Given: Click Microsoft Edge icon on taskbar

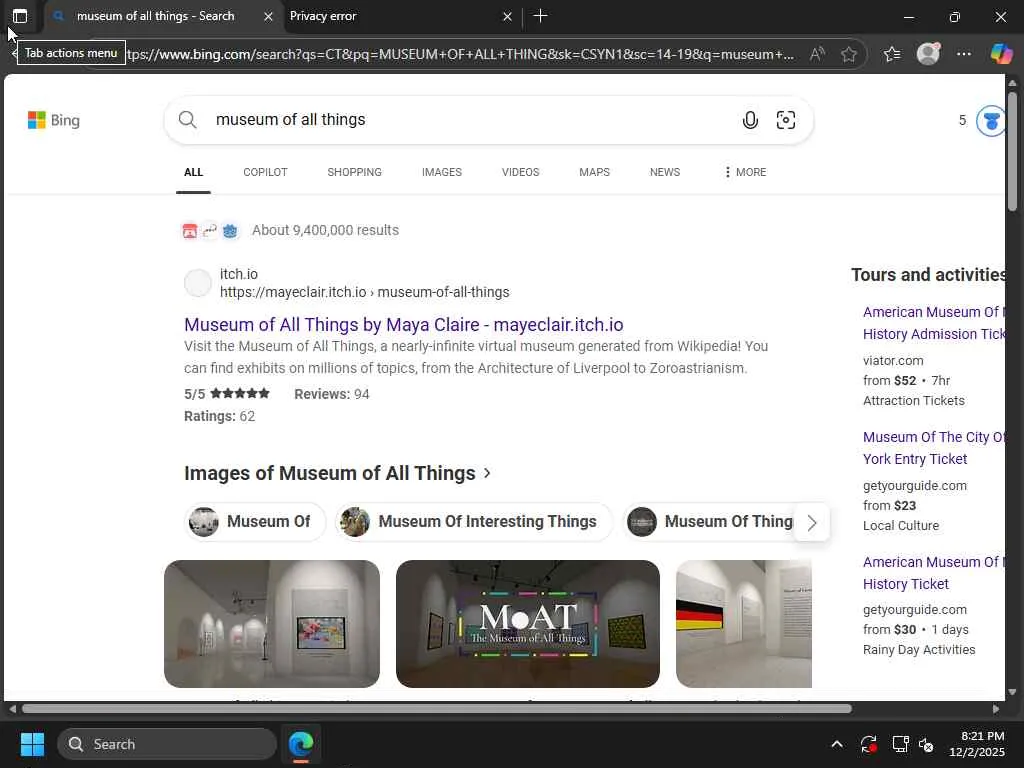Looking at the screenshot, I should (301, 744).
